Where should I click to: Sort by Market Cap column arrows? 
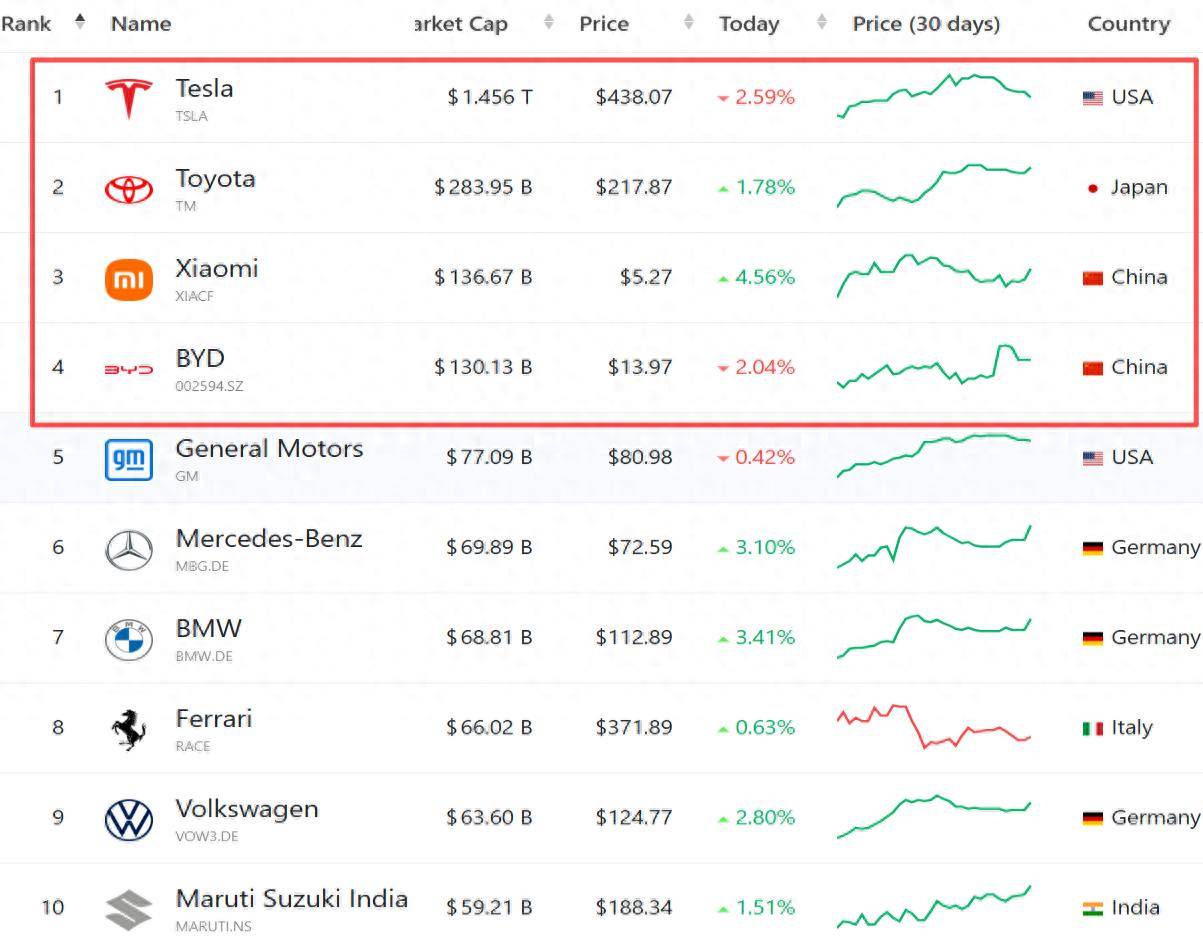tap(549, 22)
